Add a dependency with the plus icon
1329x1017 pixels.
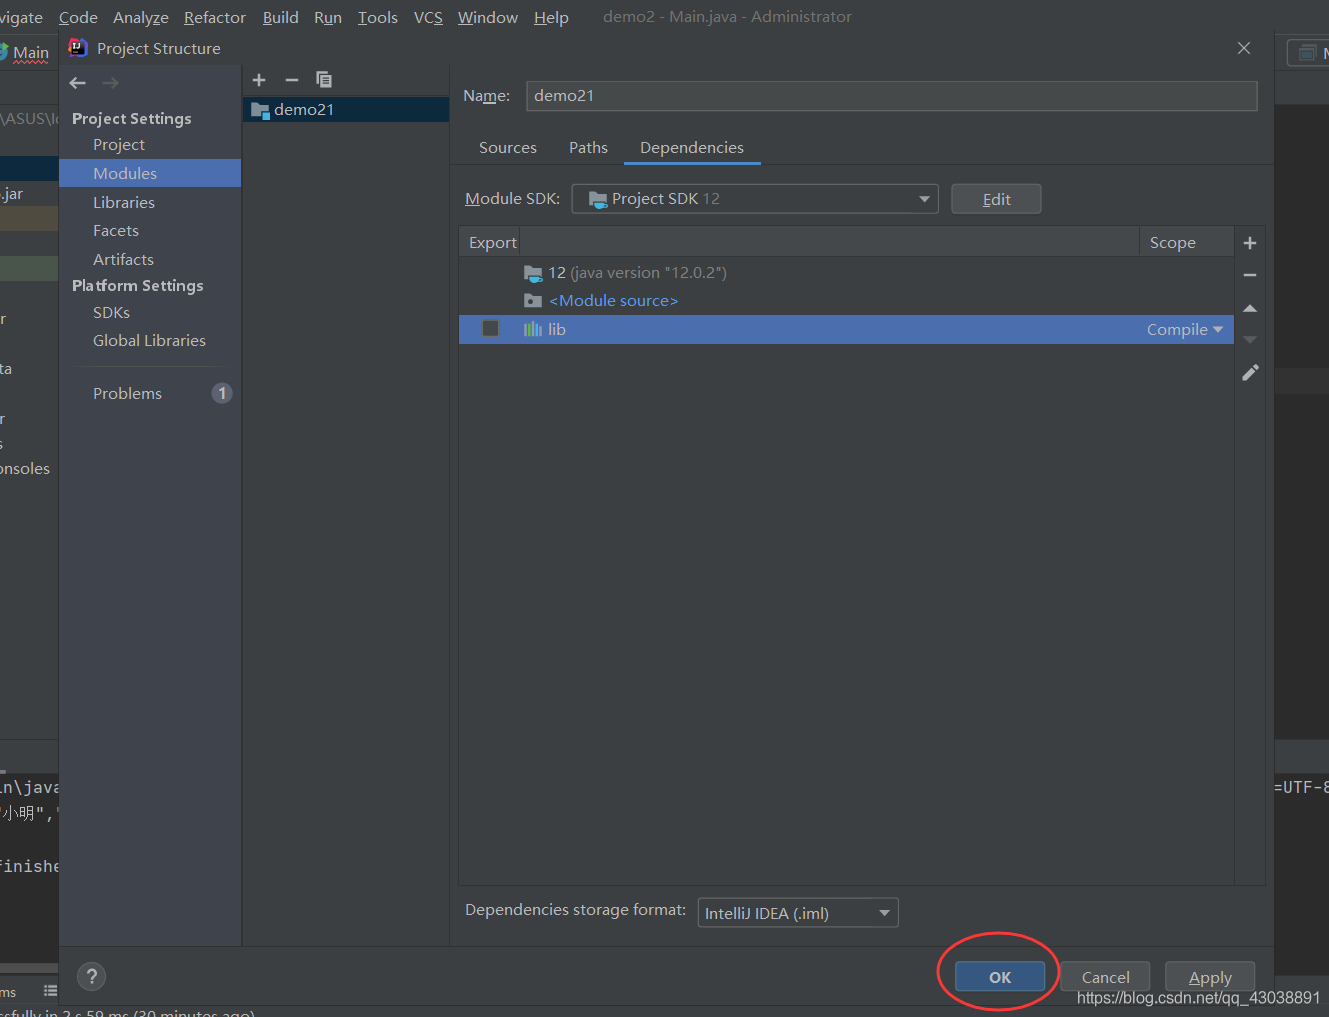click(x=1250, y=243)
